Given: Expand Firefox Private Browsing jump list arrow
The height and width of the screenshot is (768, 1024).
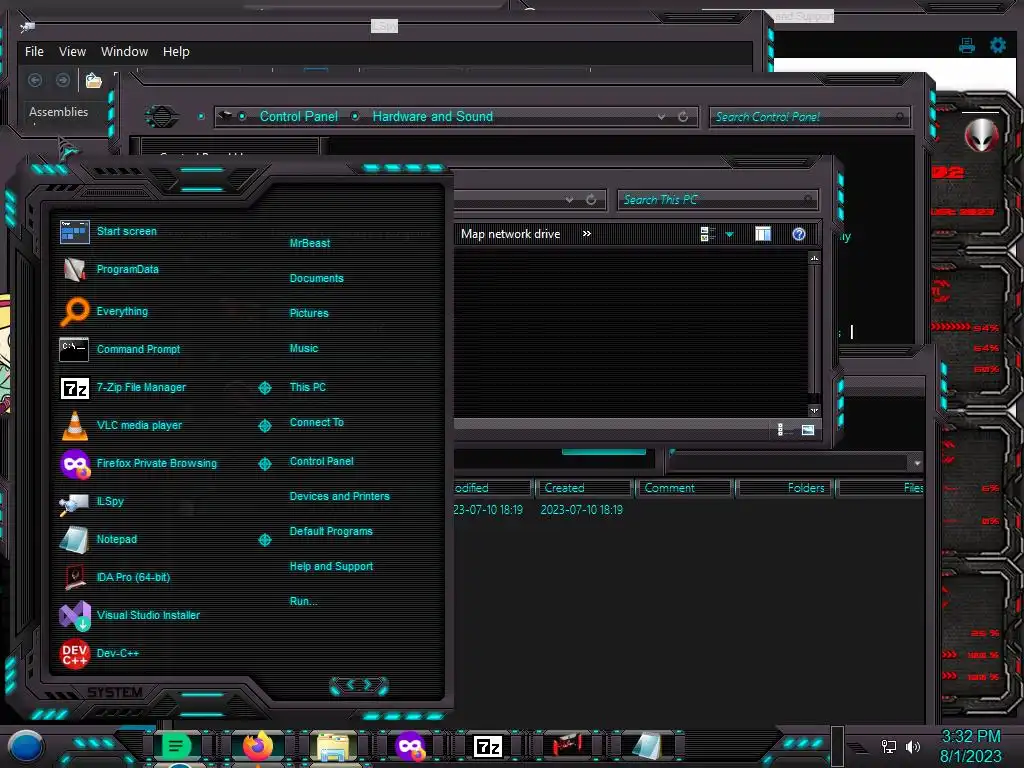Looking at the screenshot, I should 264,464.
